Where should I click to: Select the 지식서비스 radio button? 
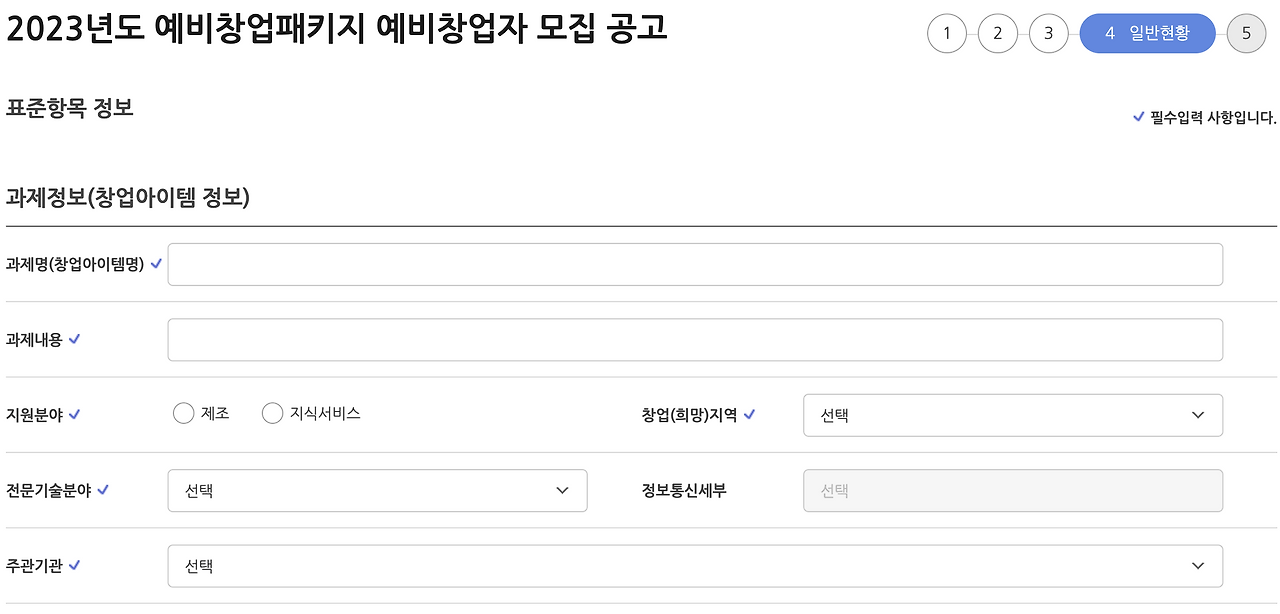click(x=272, y=412)
